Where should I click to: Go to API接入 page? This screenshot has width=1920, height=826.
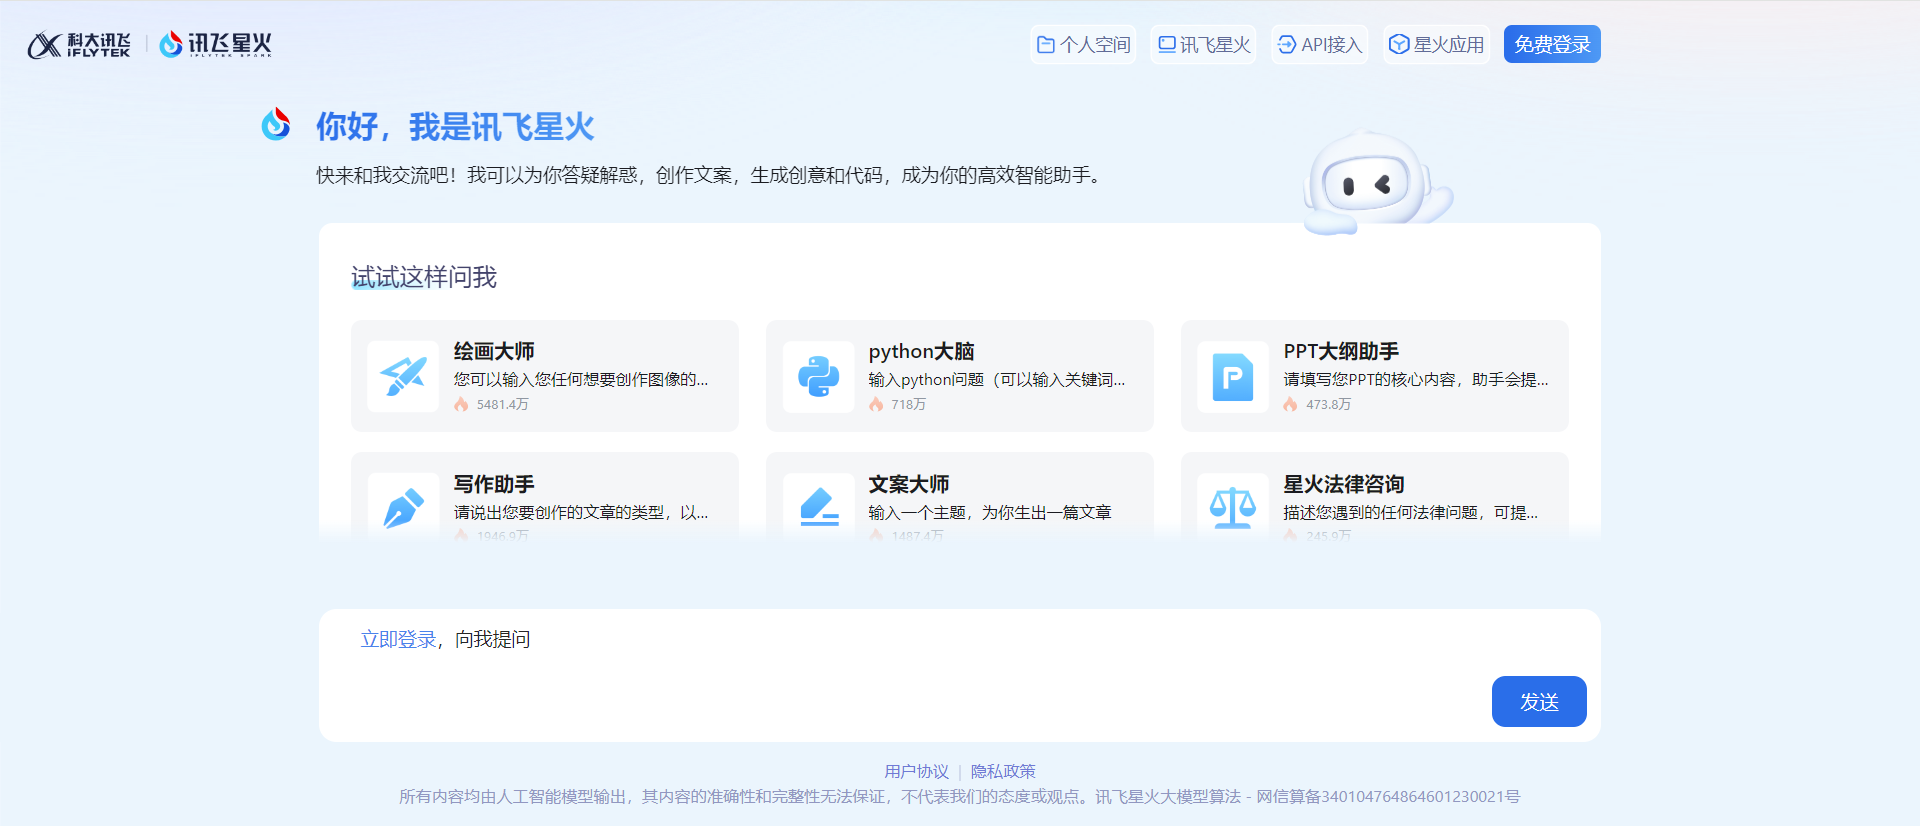[1320, 44]
